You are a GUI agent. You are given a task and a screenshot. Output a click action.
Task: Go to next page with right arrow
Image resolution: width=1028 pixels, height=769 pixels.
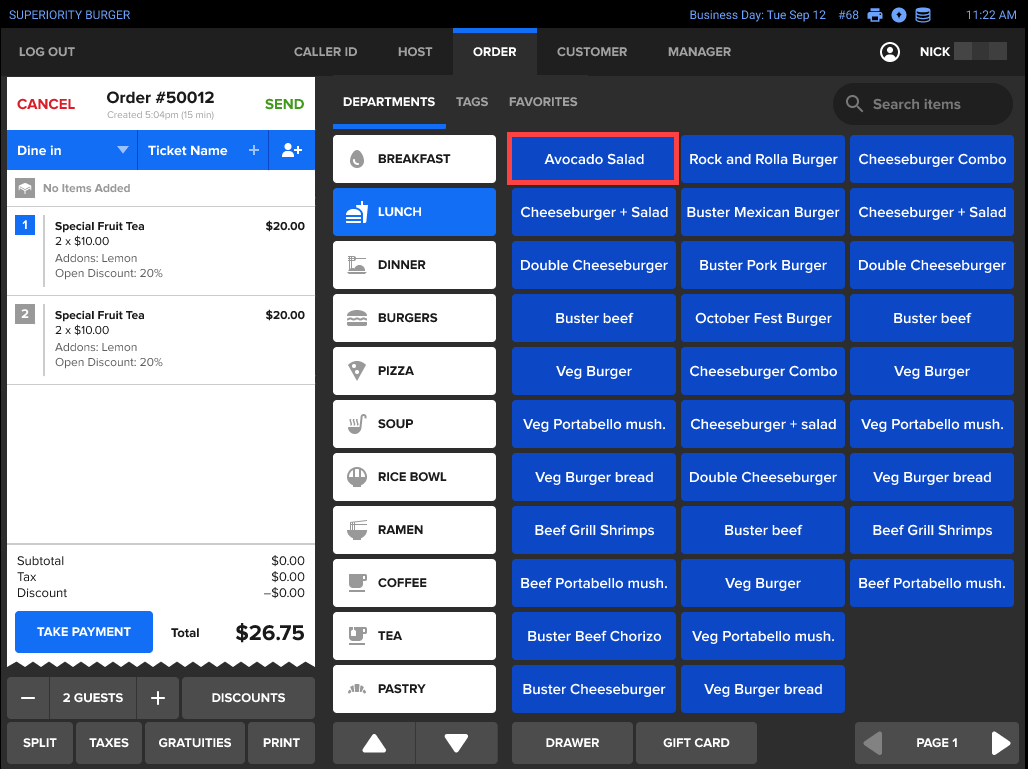[1000, 743]
